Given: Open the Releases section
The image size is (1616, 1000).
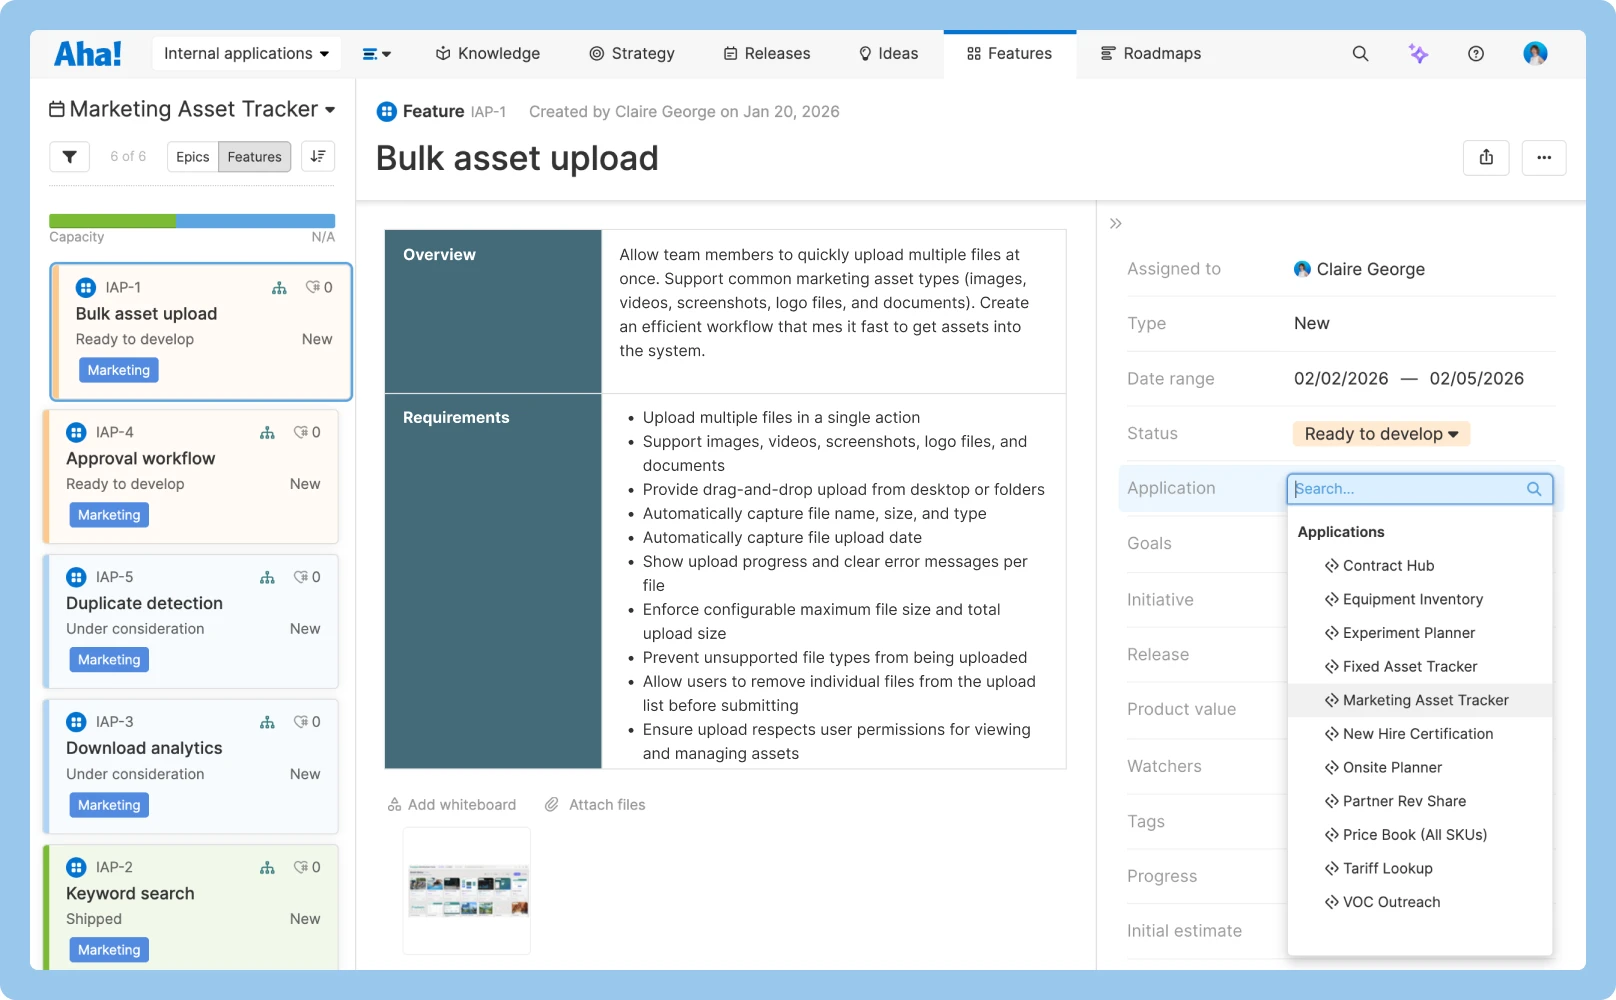Looking at the screenshot, I should (x=766, y=53).
